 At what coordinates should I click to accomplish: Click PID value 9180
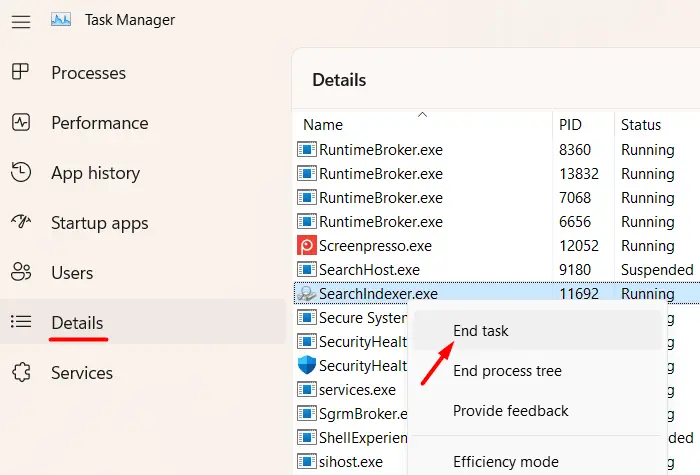(575, 270)
